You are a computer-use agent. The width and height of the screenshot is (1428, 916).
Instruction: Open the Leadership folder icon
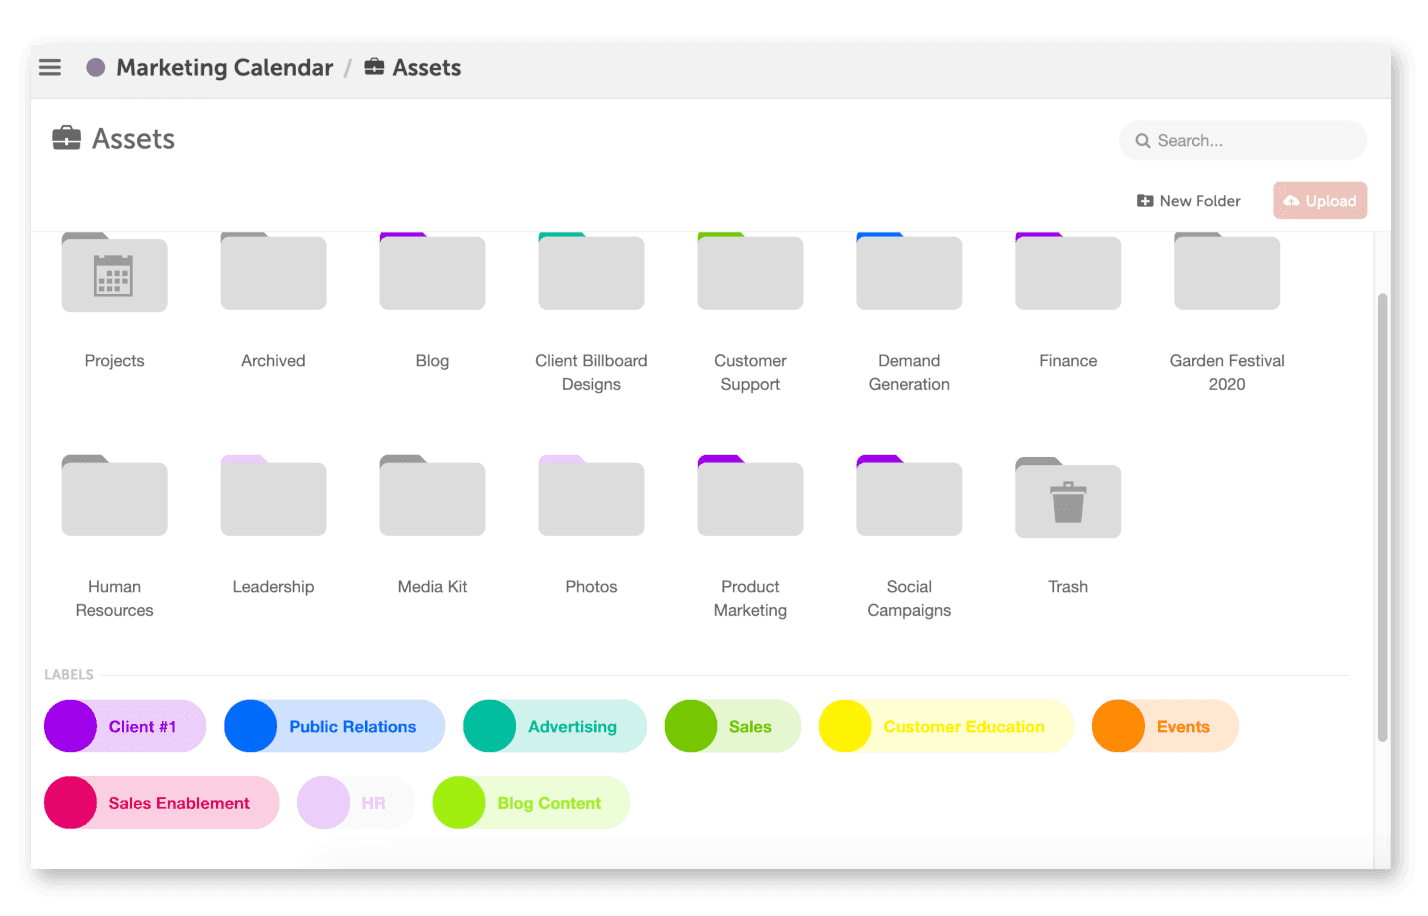coord(273,496)
